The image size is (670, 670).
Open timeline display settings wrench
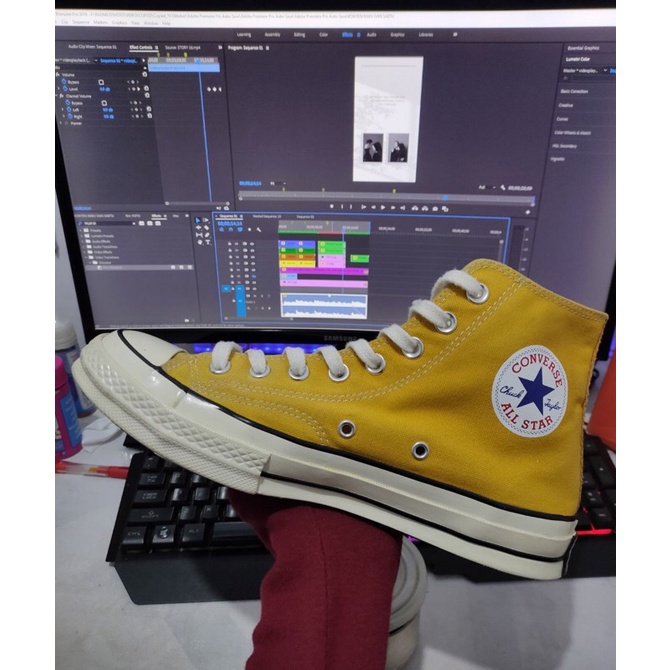(259, 230)
